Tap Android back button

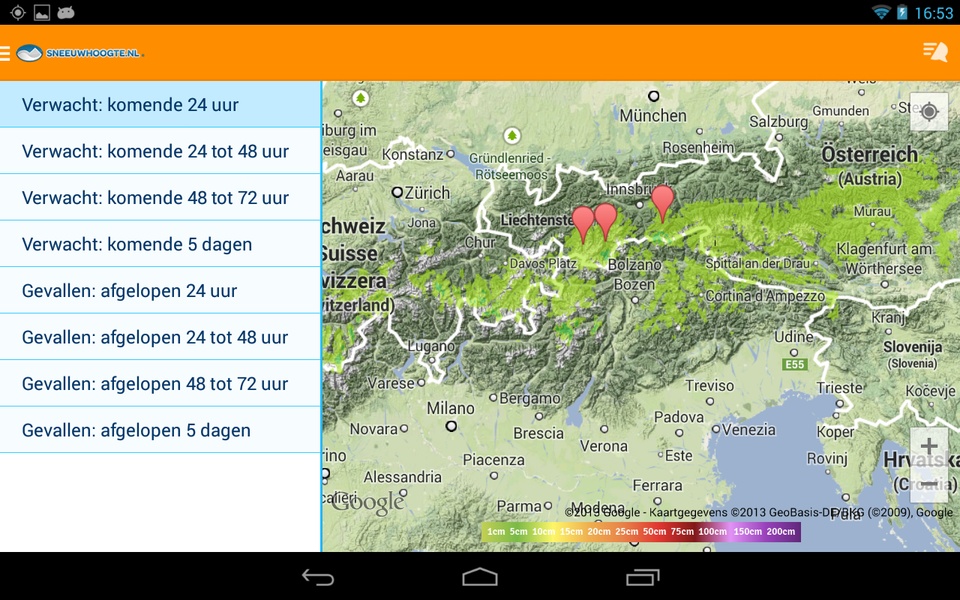318,577
